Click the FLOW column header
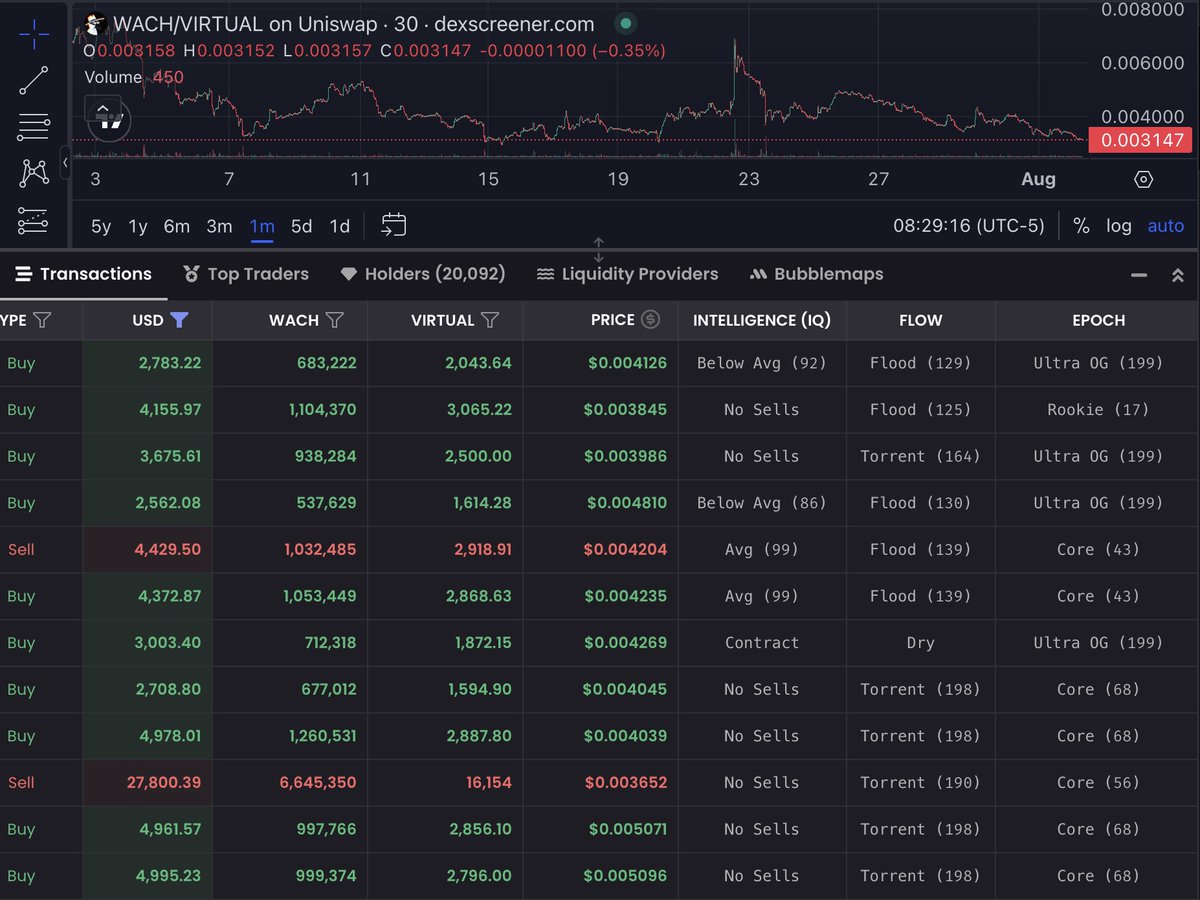This screenshot has height=900, width=1200. (x=920, y=320)
